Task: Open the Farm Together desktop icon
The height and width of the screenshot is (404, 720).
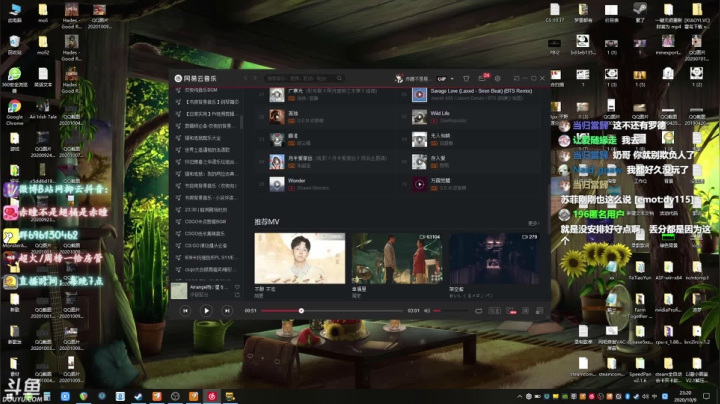Action: coord(640,307)
